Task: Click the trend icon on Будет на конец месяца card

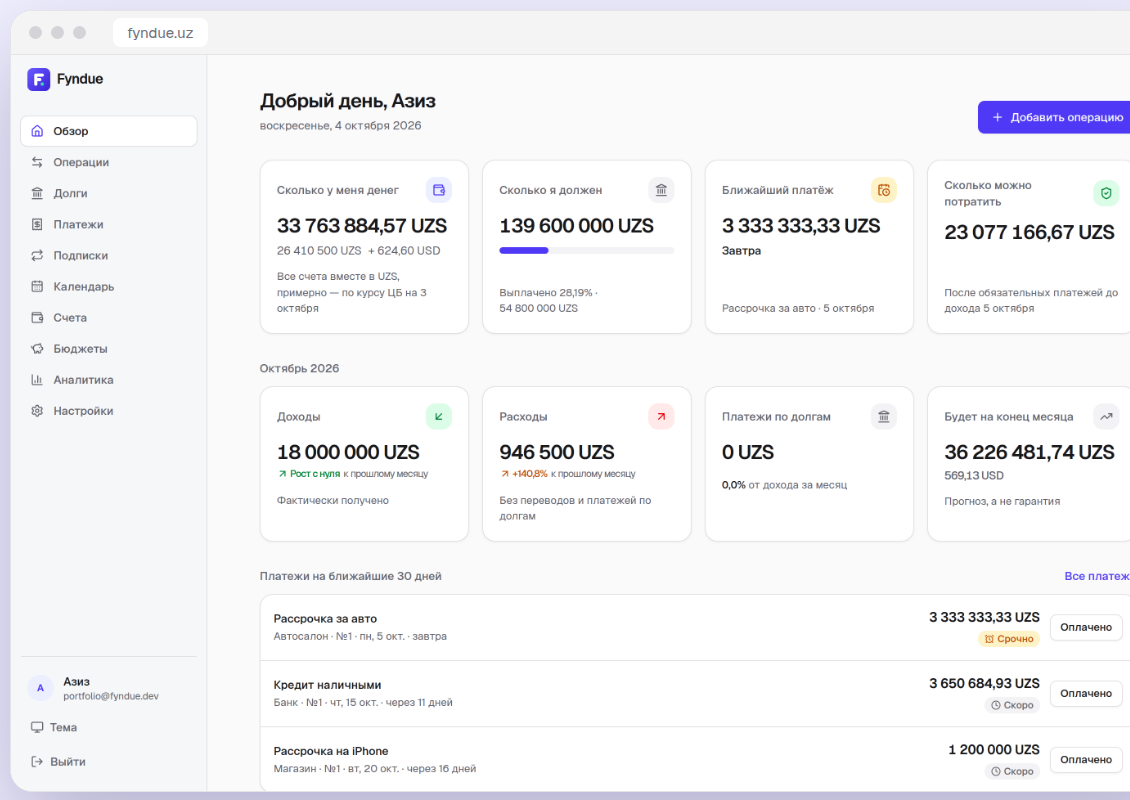Action: tap(1106, 417)
